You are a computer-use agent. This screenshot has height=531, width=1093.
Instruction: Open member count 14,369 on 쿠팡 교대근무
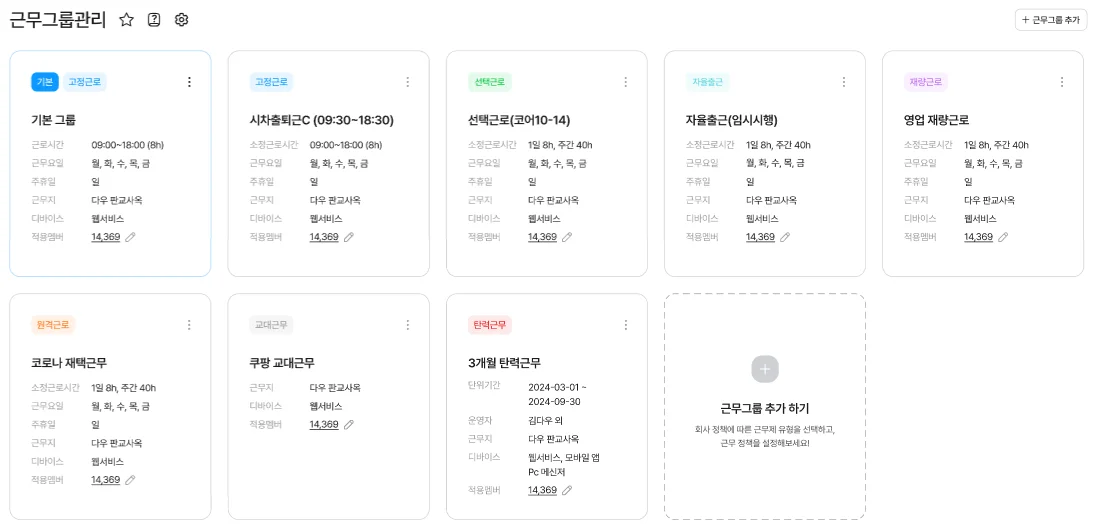[x=324, y=424]
